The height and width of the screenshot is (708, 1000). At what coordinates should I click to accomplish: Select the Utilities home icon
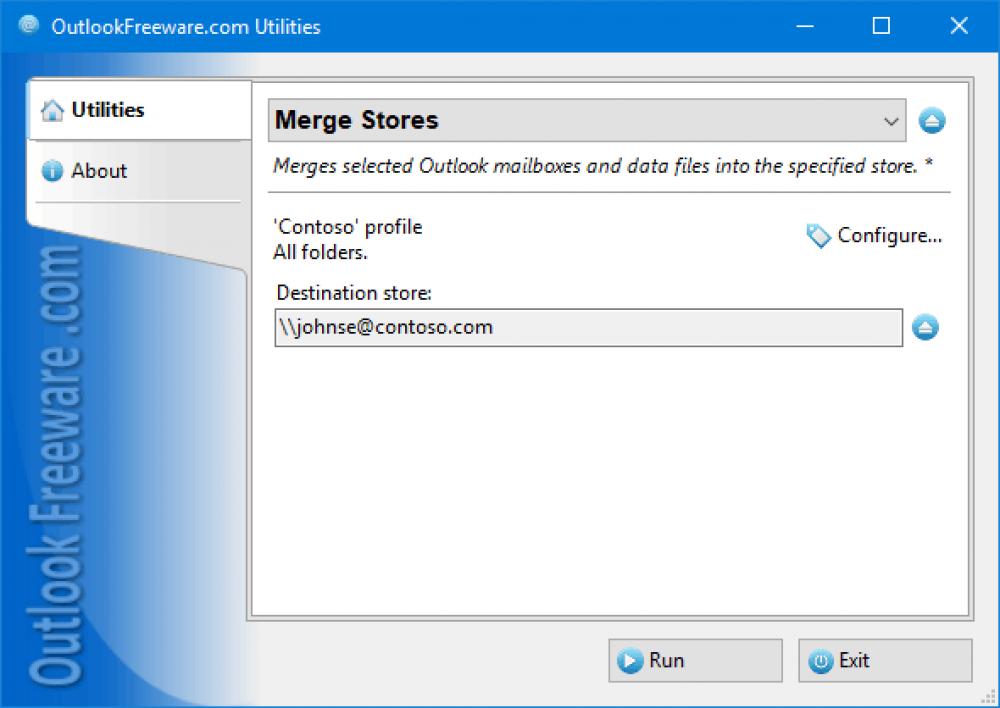coord(52,110)
